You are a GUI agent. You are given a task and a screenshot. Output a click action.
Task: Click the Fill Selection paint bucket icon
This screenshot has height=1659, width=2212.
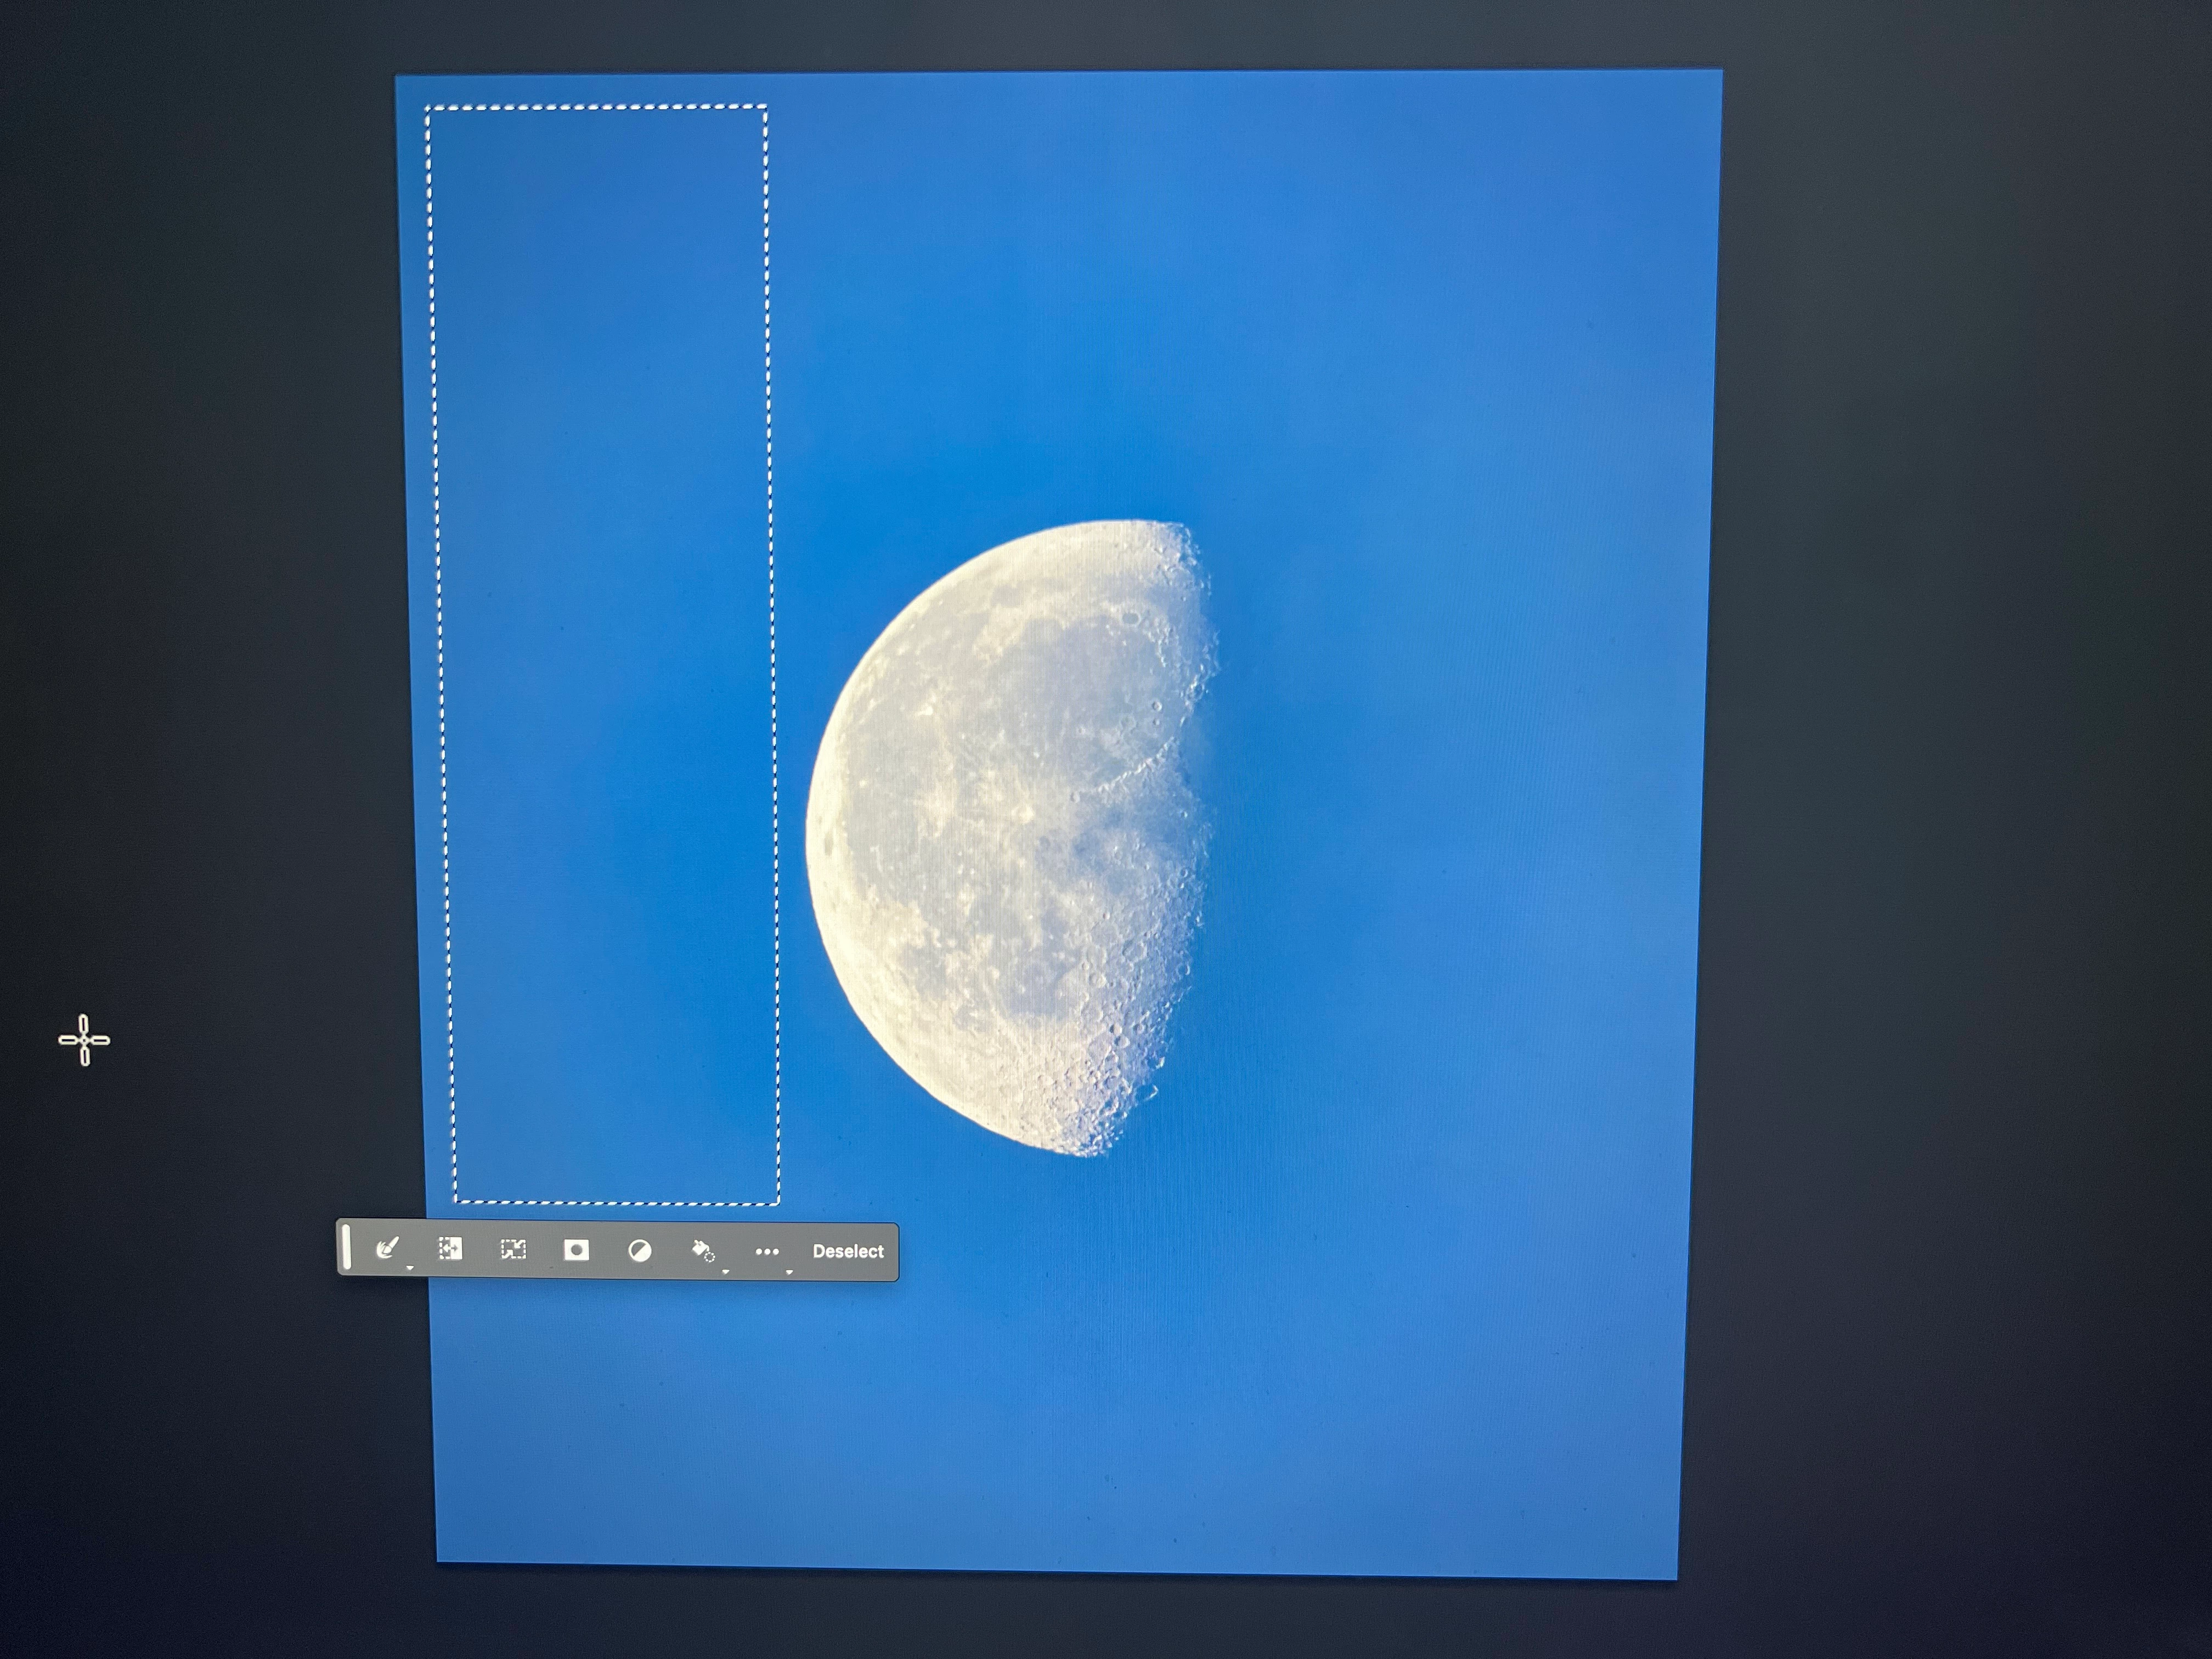[702, 1250]
